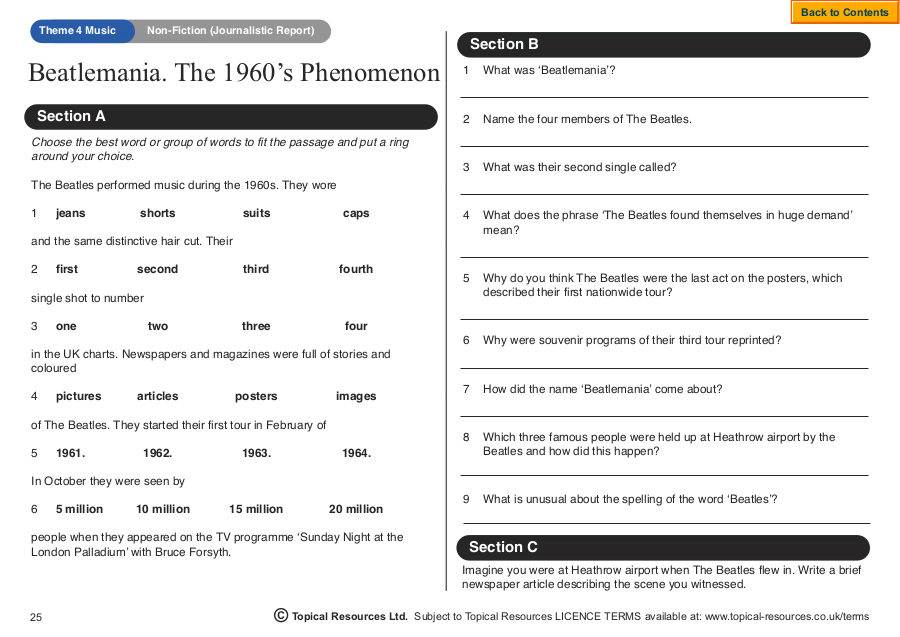
Task: Click the Beatlemania title heading
Action: (234, 72)
